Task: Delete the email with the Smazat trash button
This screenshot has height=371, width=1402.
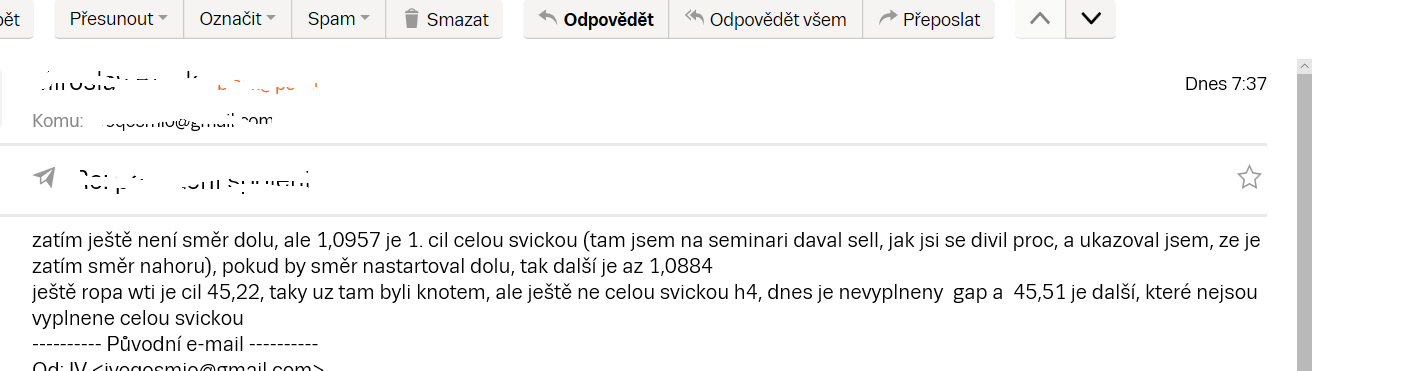Action: point(444,19)
